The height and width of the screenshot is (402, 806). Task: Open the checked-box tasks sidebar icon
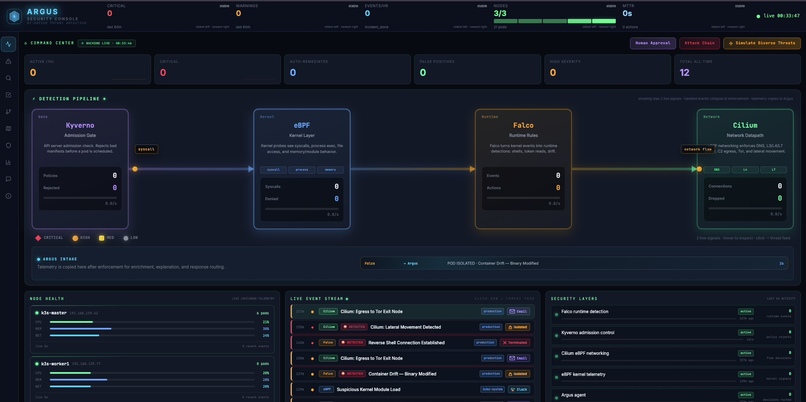point(8,95)
